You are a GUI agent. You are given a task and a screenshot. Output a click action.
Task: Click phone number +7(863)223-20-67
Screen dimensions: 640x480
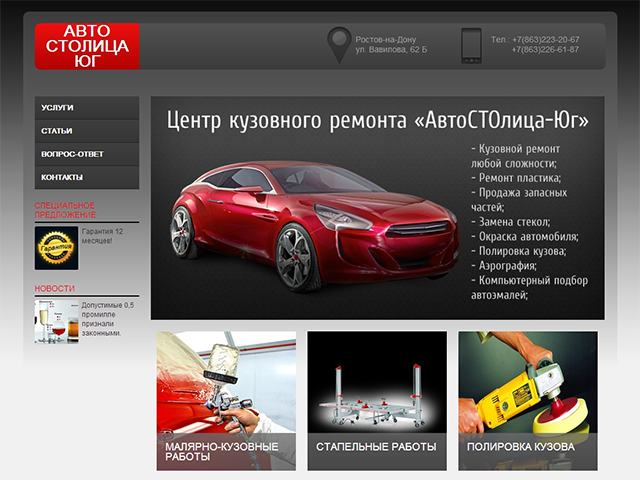[x=546, y=40]
